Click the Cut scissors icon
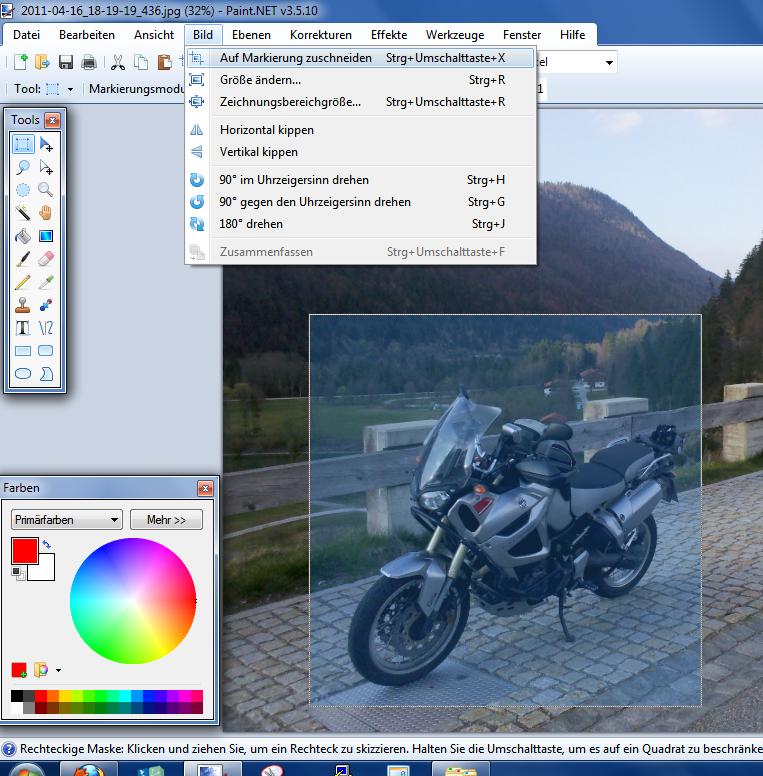This screenshot has height=776, width=763. pyautogui.click(x=117, y=62)
